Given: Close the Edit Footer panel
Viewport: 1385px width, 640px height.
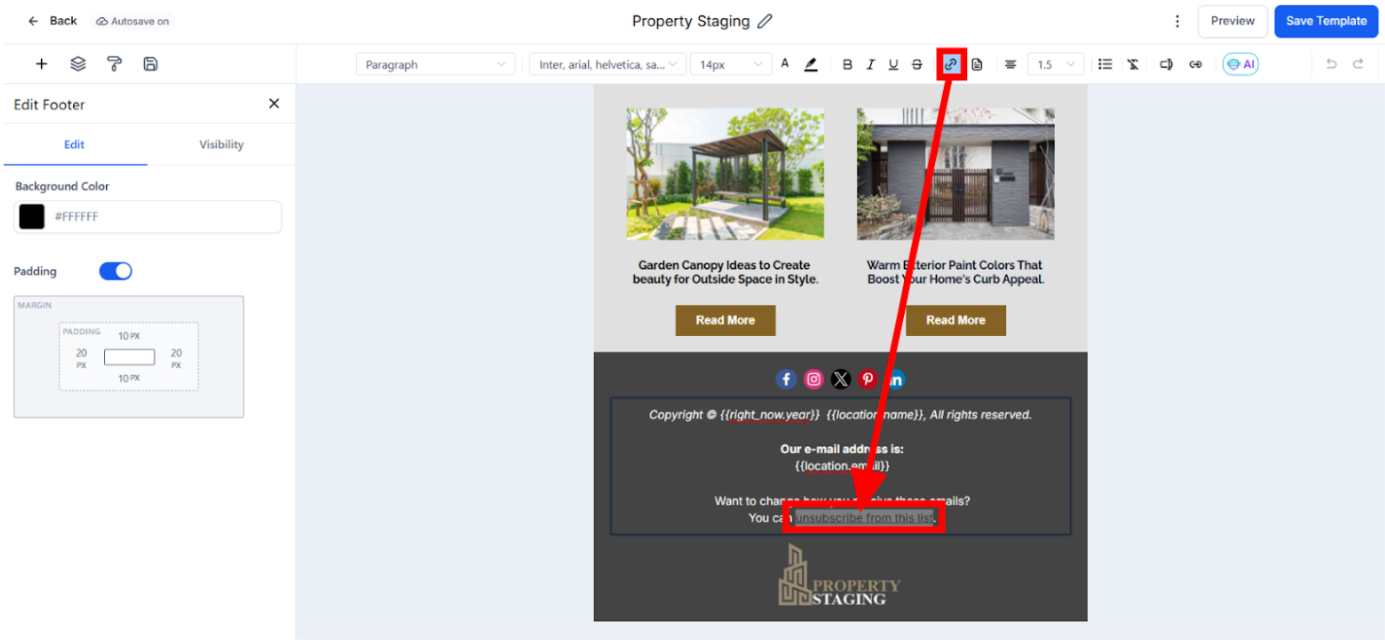Looking at the screenshot, I should (274, 104).
